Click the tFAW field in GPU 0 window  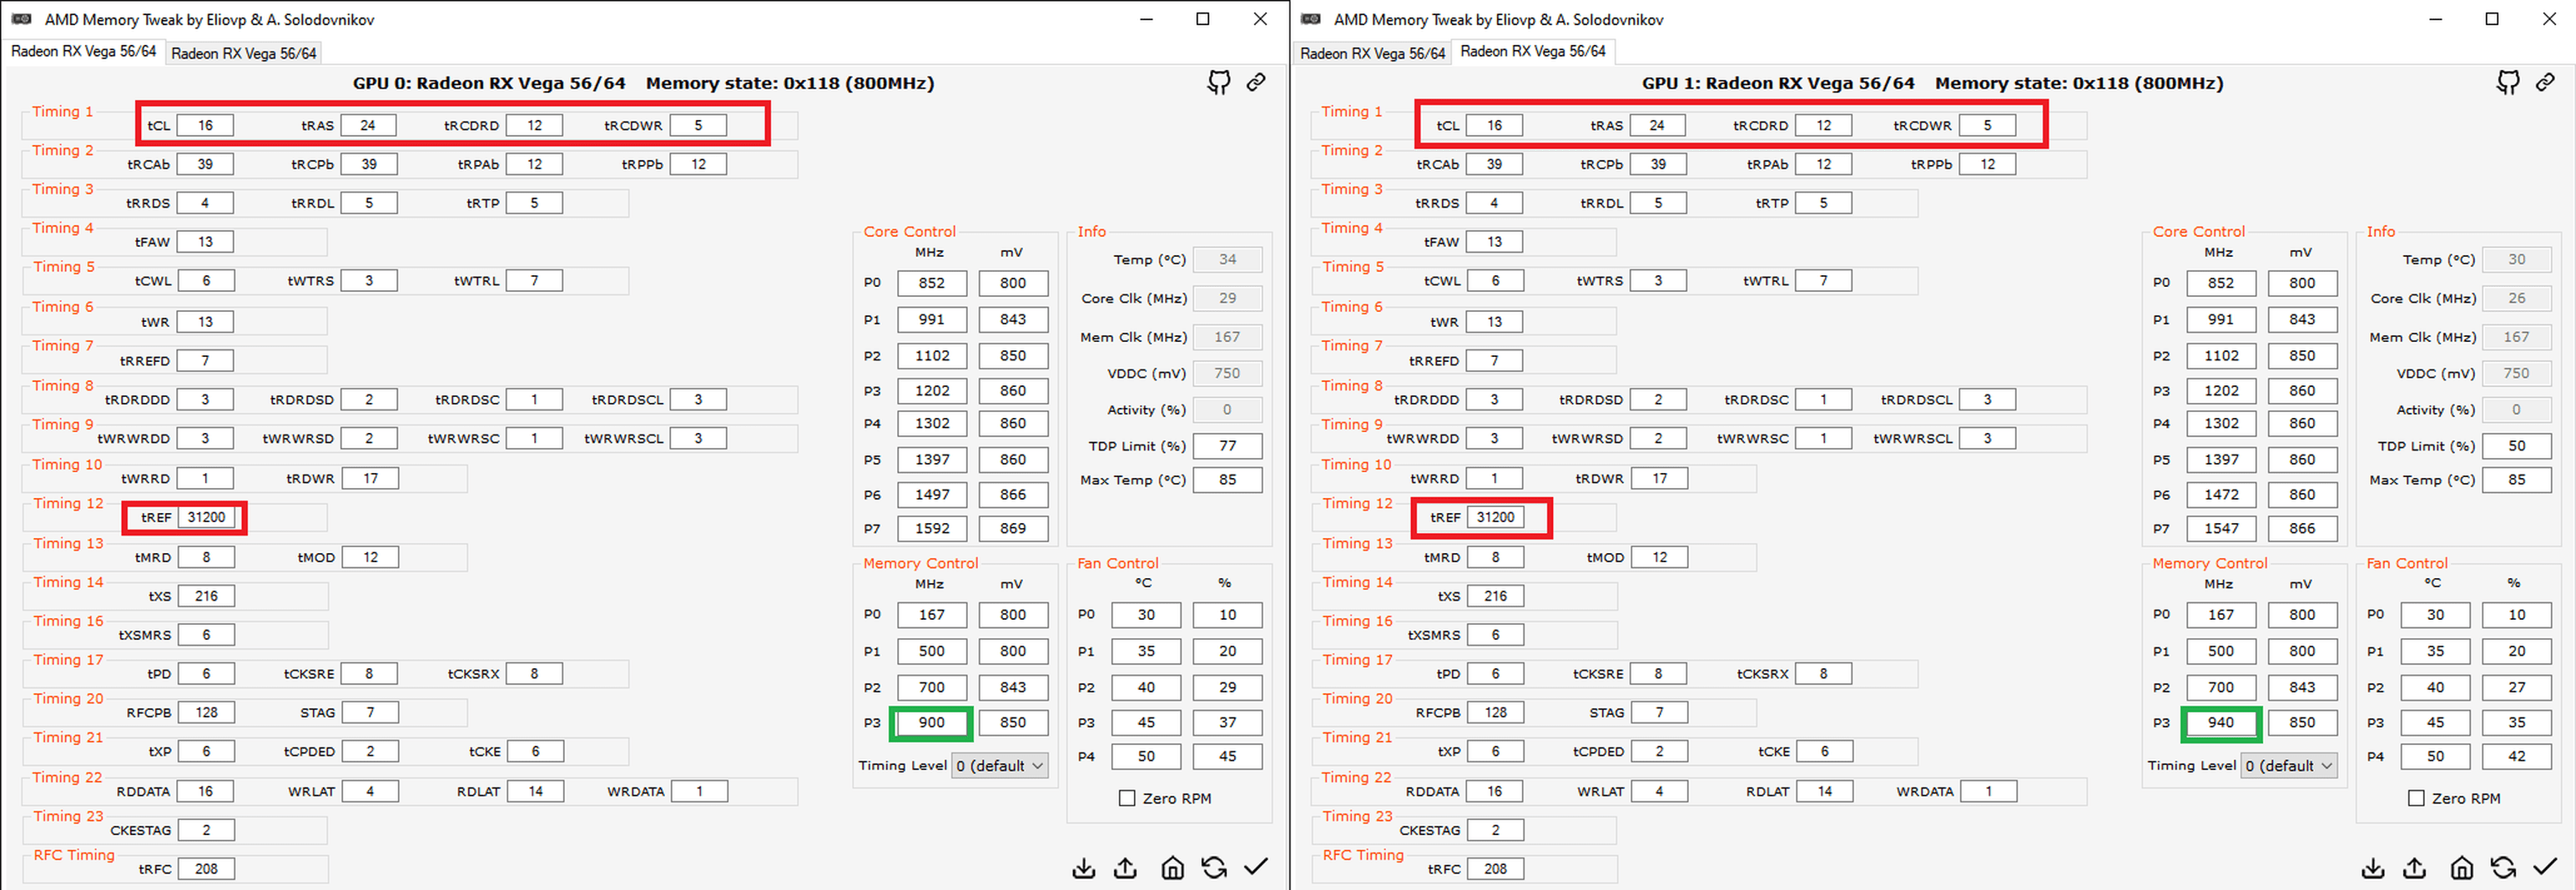coord(205,242)
